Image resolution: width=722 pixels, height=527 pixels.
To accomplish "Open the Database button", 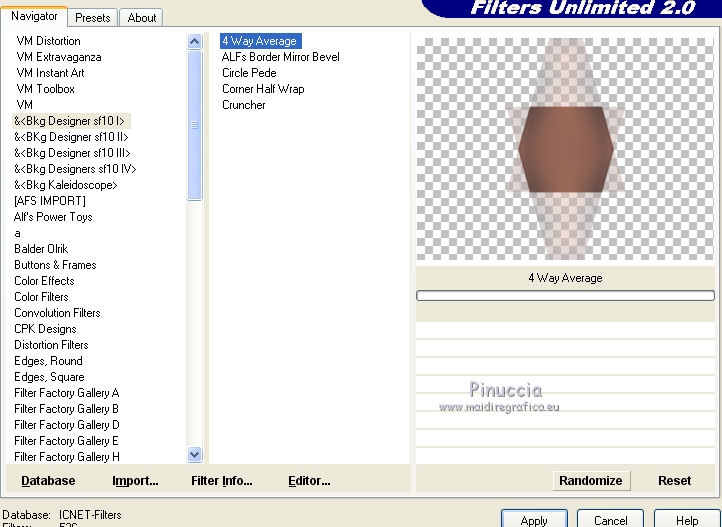I will [x=48, y=481].
